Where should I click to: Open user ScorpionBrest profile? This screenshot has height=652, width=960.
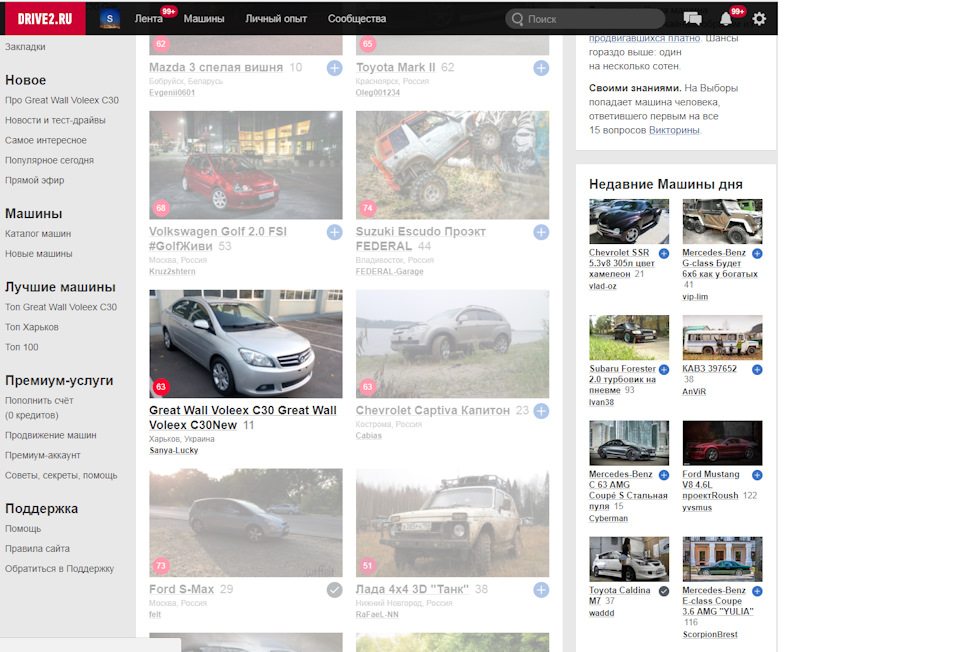(710, 634)
